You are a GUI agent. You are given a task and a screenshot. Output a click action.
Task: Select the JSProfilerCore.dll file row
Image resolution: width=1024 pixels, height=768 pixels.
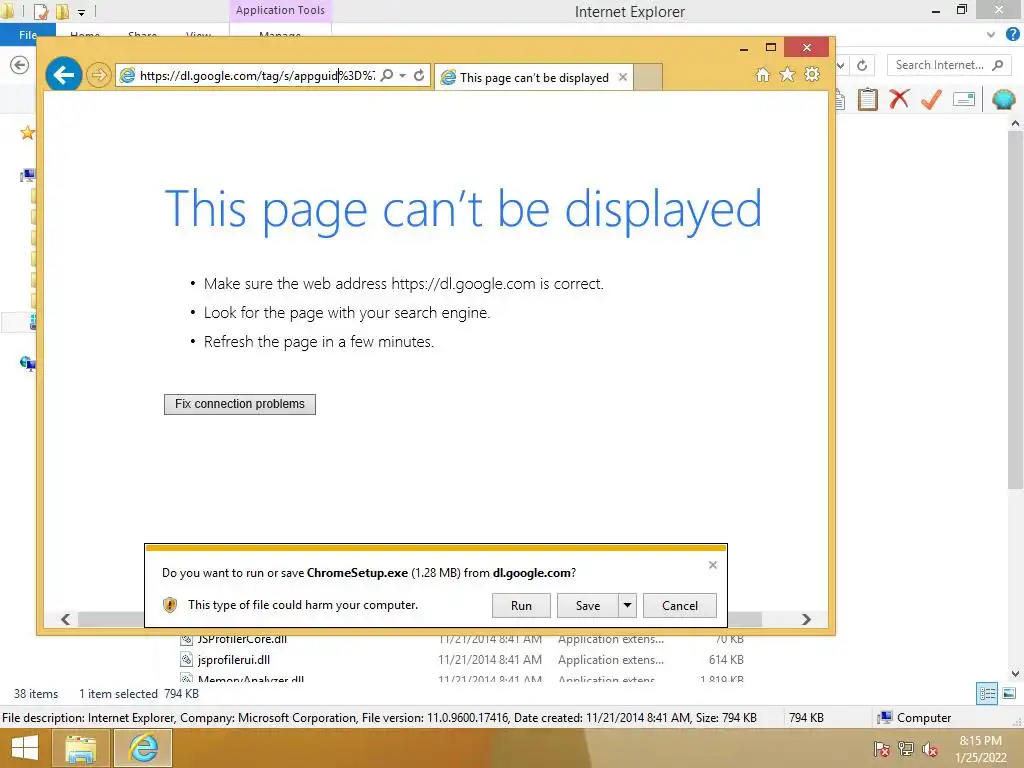coord(462,639)
